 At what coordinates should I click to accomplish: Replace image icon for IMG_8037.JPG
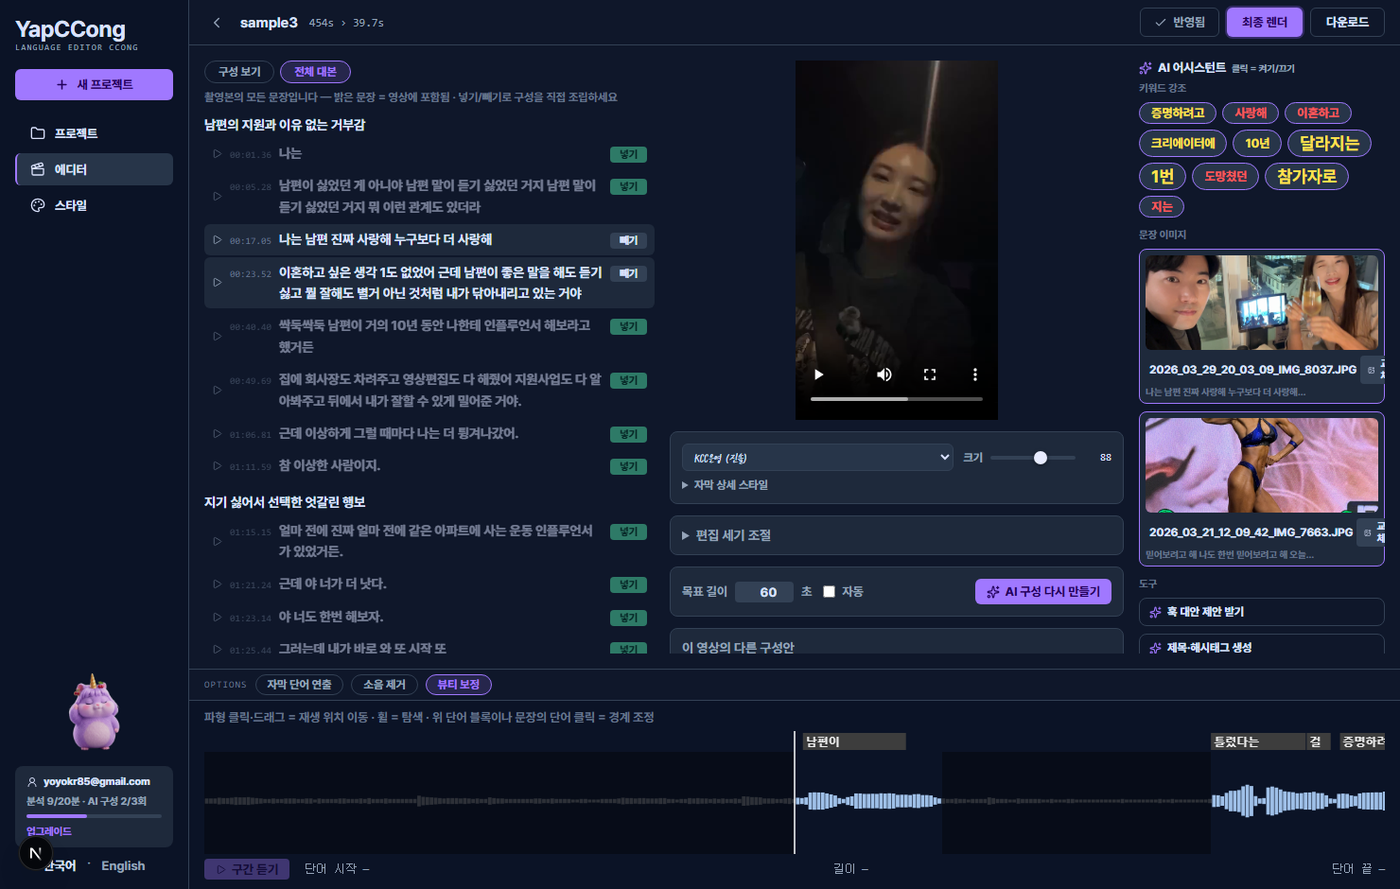point(1371,370)
